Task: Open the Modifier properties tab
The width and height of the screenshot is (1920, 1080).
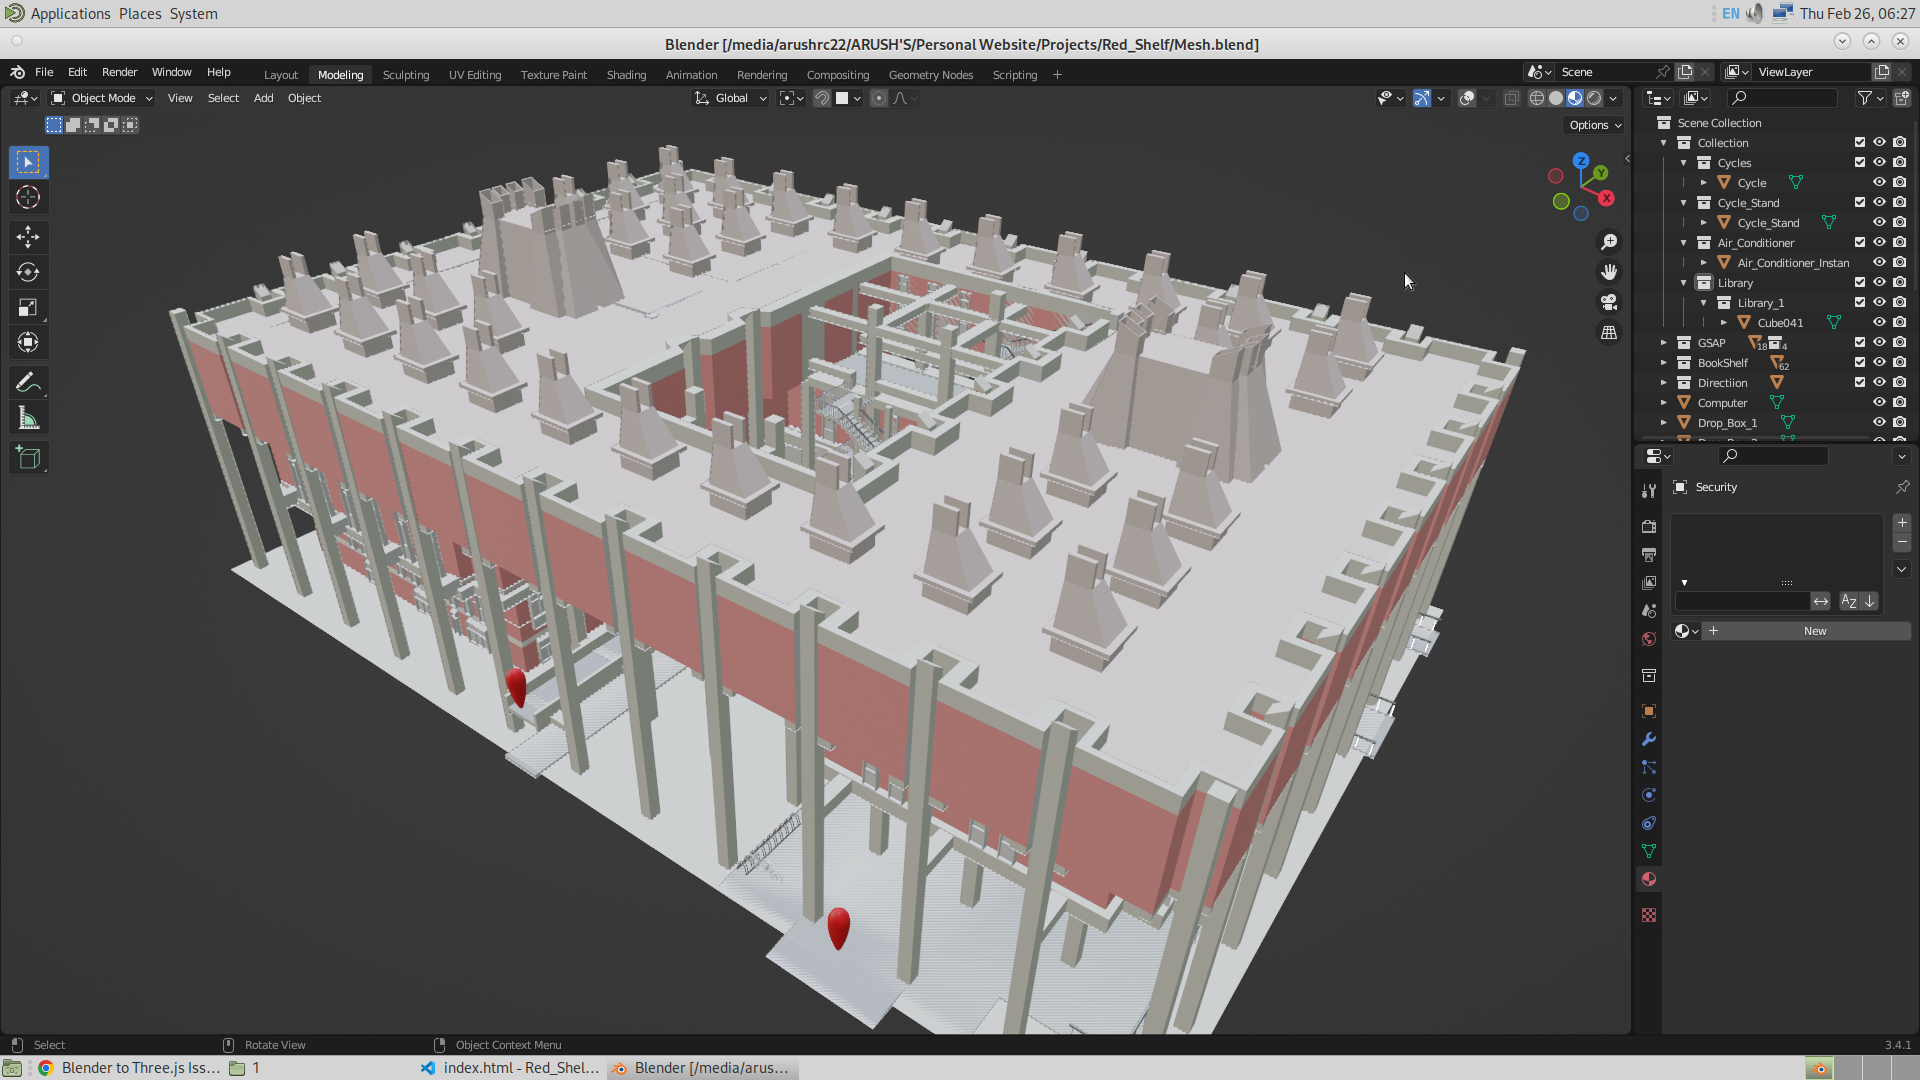Action: click(x=1649, y=739)
